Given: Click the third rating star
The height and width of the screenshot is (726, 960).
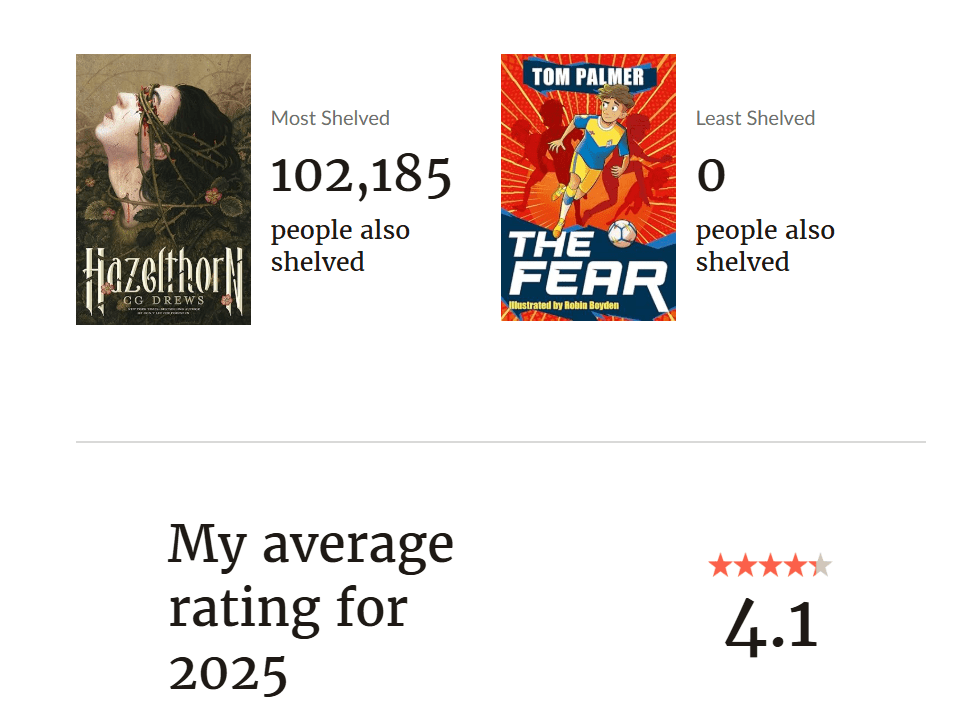Looking at the screenshot, I should [x=769, y=566].
